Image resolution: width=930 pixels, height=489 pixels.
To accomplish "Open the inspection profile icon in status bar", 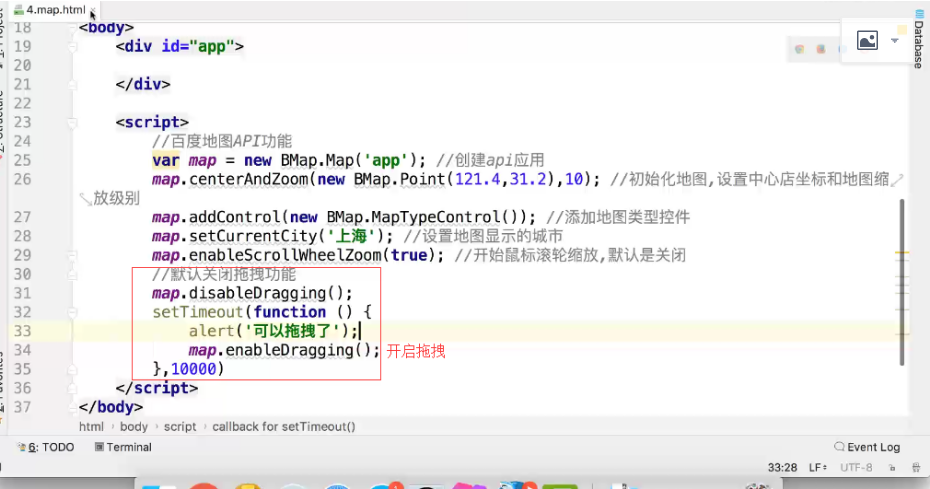I will (x=916, y=468).
